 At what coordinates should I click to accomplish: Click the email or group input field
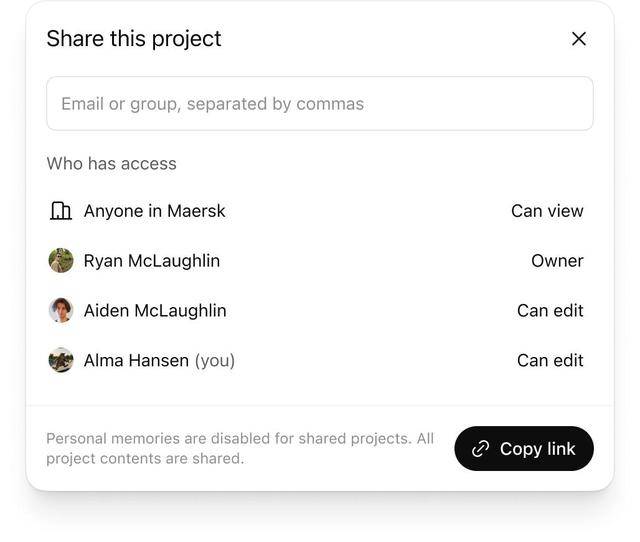pyautogui.click(x=319, y=104)
